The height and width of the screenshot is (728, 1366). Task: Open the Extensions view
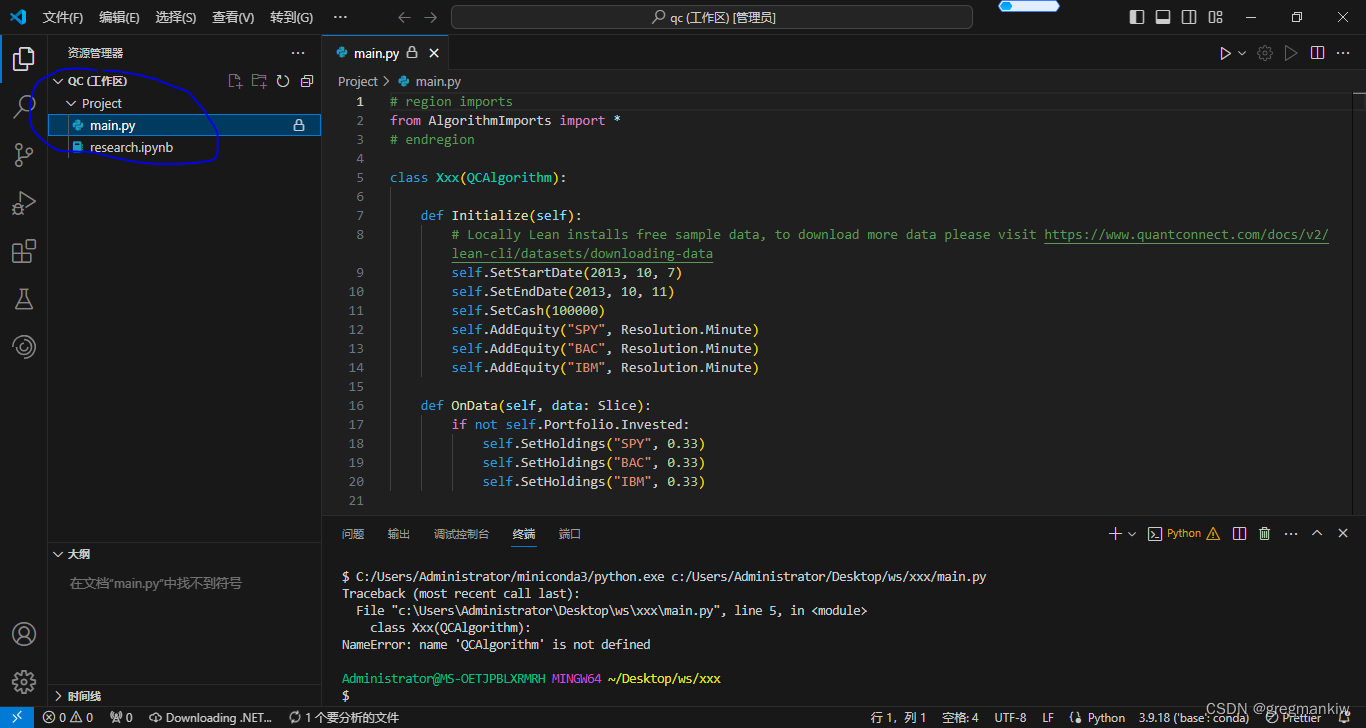coord(24,251)
